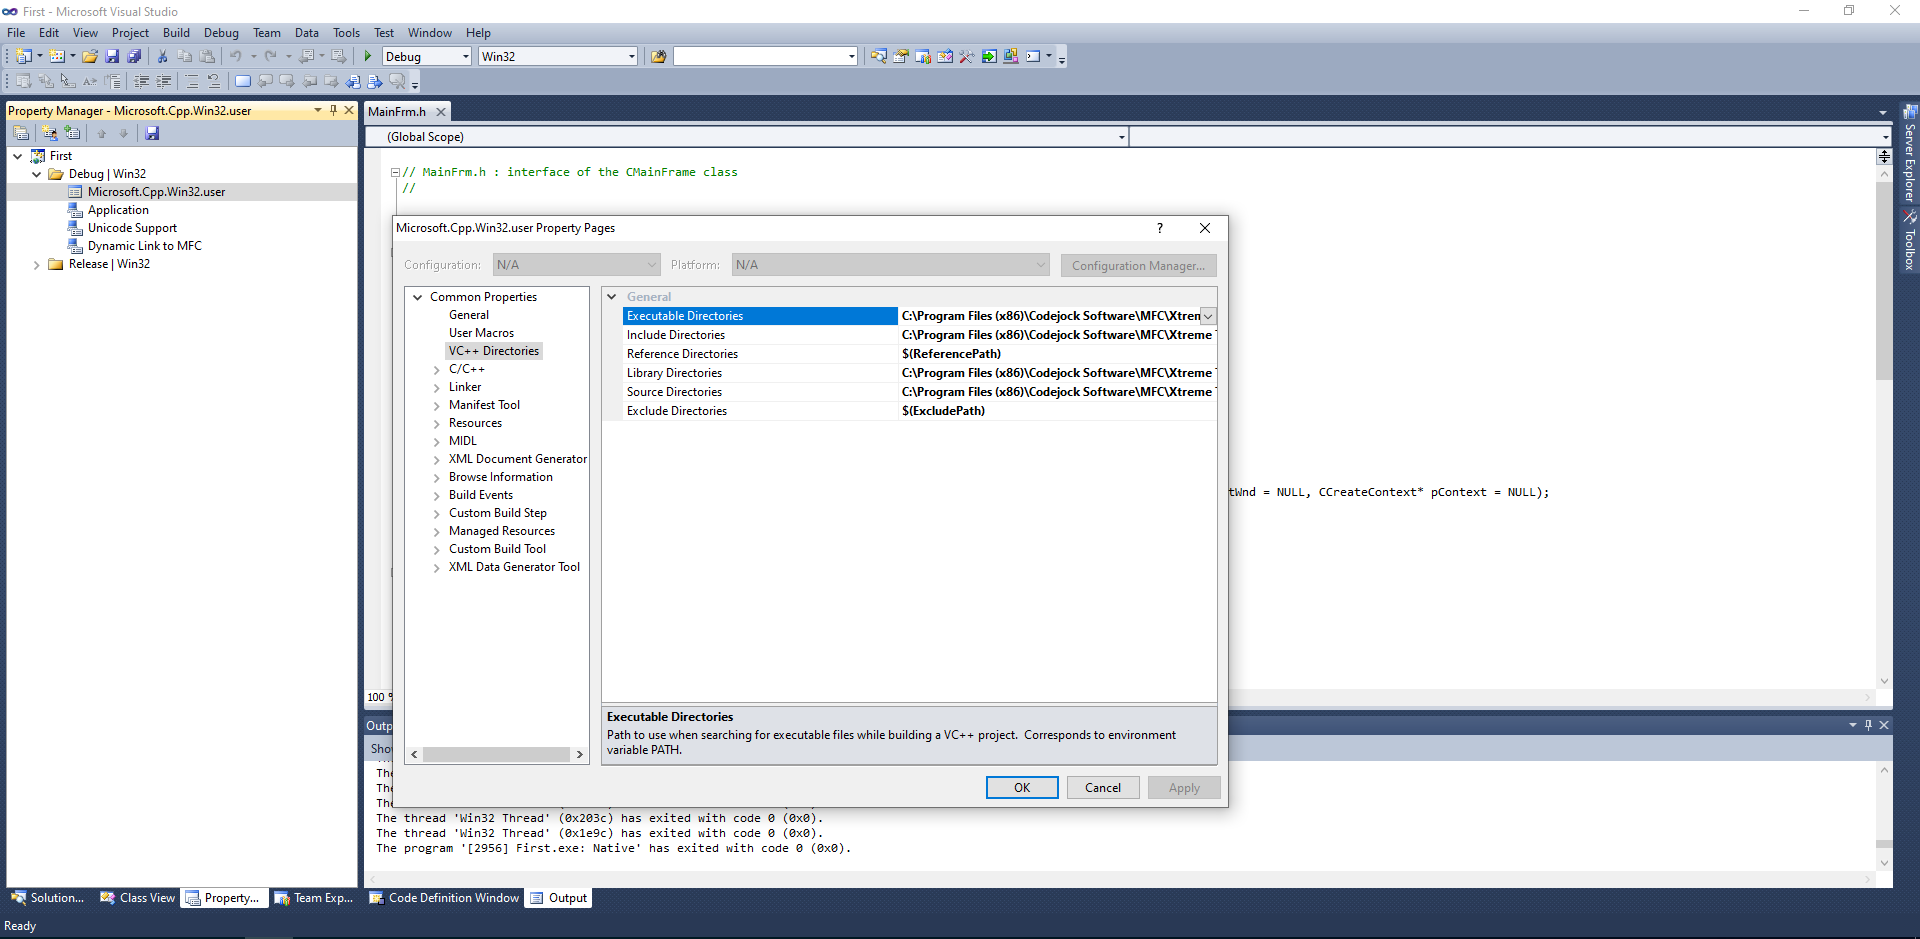Open the (Global Scope) dropdown
1920x939 pixels.
[1121, 137]
